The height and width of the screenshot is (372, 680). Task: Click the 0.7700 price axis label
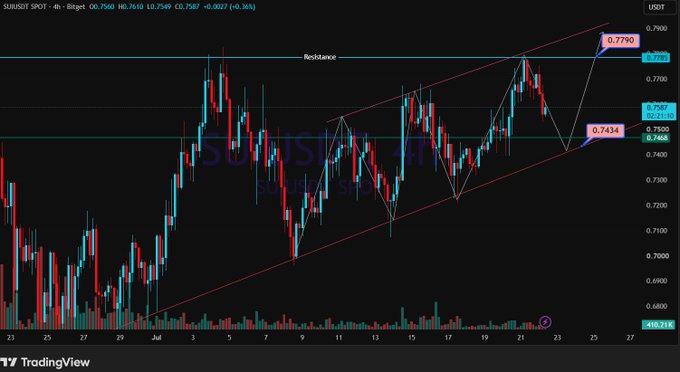[x=657, y=79]
